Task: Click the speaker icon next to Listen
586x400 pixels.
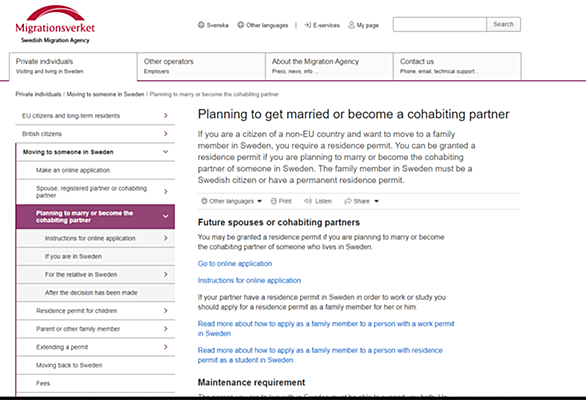Action: pos(308,201)
